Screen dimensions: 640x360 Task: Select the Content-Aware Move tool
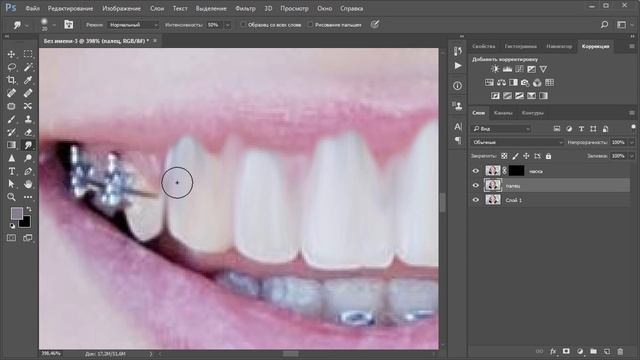(28, 106)
